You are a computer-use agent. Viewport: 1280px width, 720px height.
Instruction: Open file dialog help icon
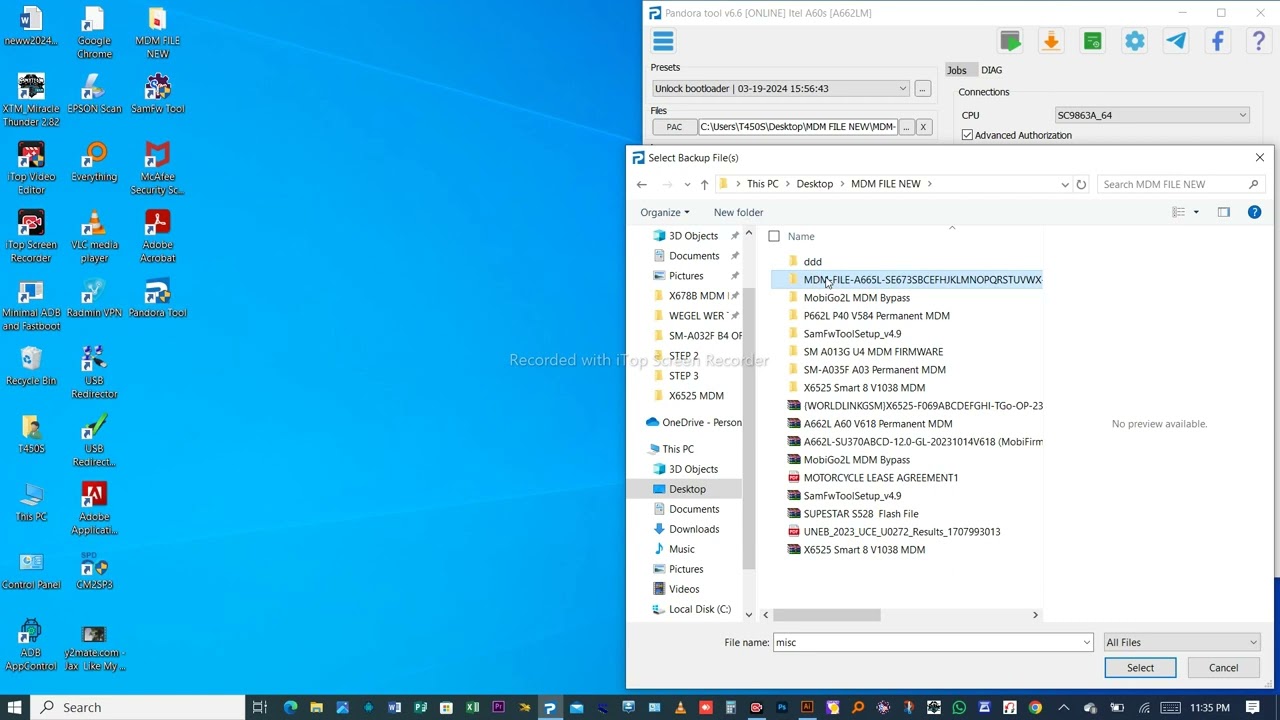point(1254,212)
